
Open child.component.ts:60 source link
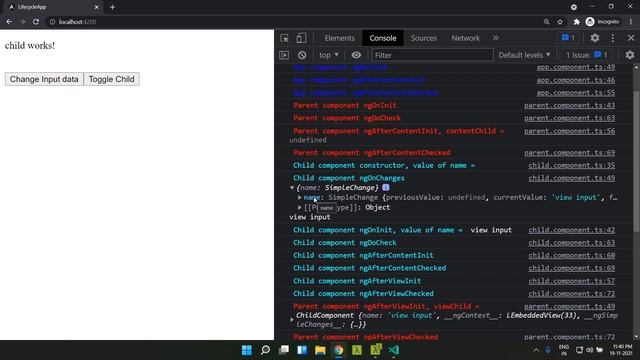(x=571, y=255)
